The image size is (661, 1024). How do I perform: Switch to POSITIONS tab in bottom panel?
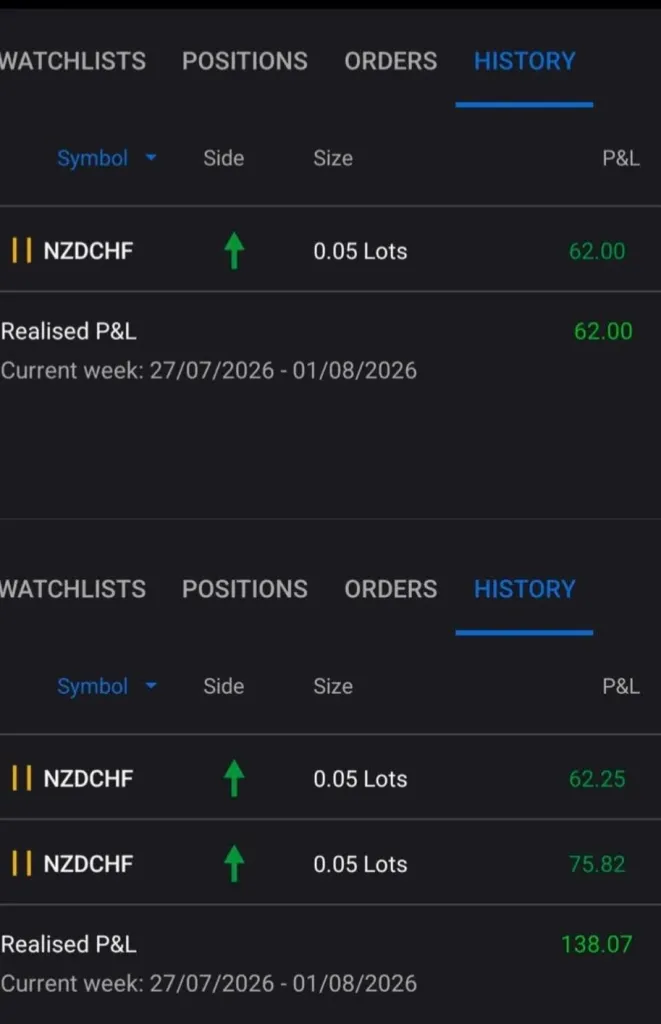pos(245,589)
